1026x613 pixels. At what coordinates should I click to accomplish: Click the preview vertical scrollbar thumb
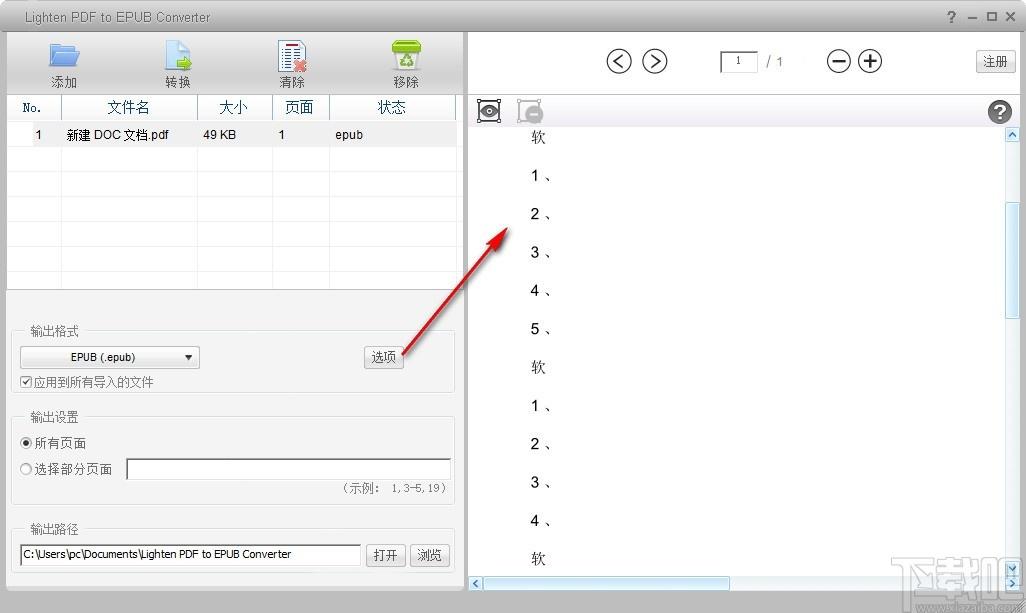[x=1012, y=260]
